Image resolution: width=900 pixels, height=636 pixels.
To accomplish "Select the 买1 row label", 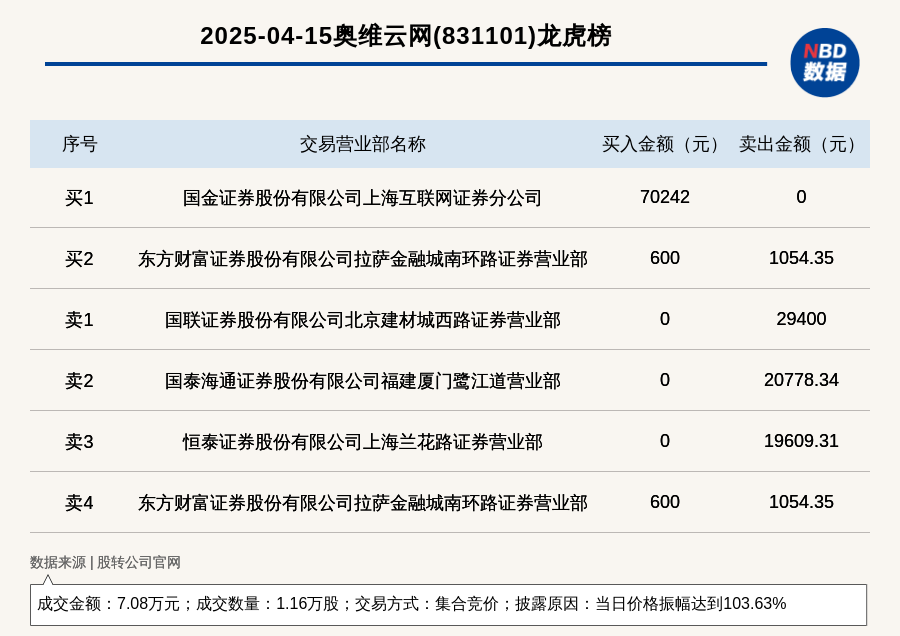I will (x=79, y=198).
